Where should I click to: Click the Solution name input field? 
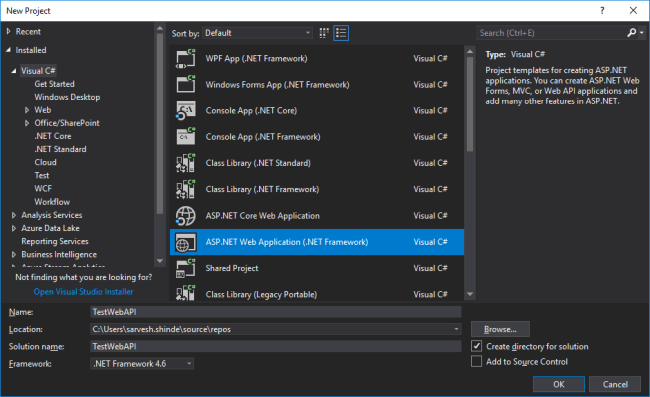(276, 346)
